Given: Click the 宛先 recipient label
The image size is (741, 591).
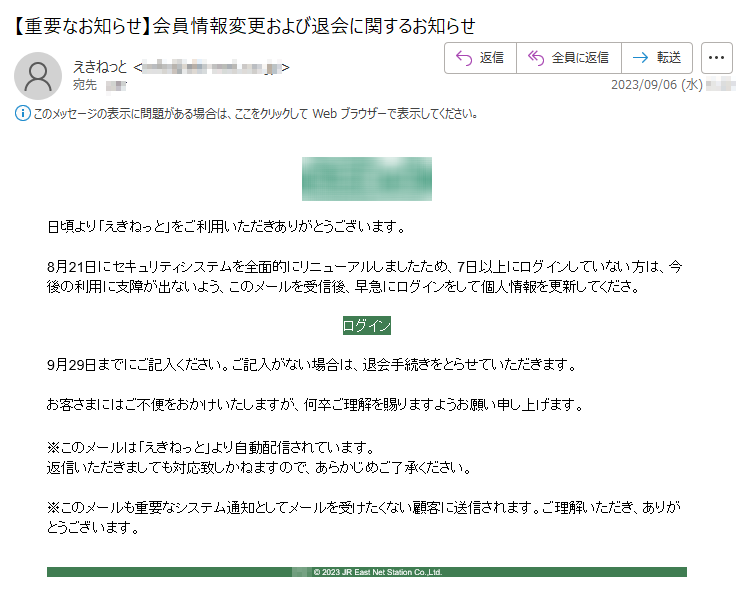Looking at the screenshot, I should (x=85, y=85).
